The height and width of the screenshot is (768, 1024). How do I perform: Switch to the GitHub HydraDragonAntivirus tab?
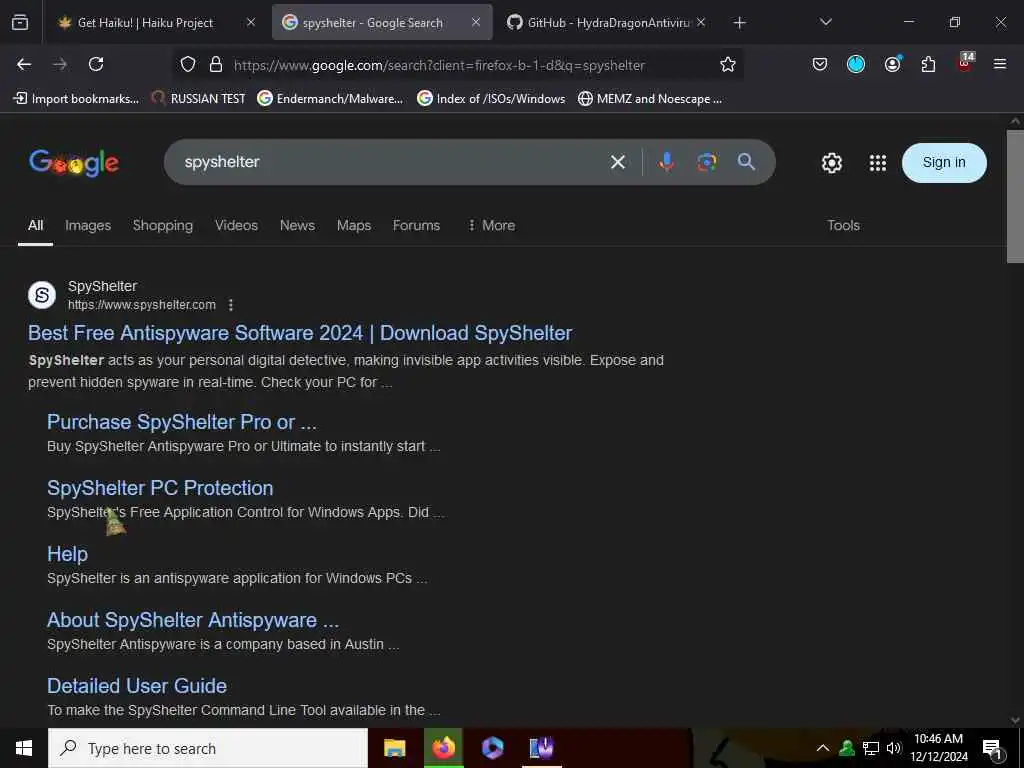tap(601, 23)
